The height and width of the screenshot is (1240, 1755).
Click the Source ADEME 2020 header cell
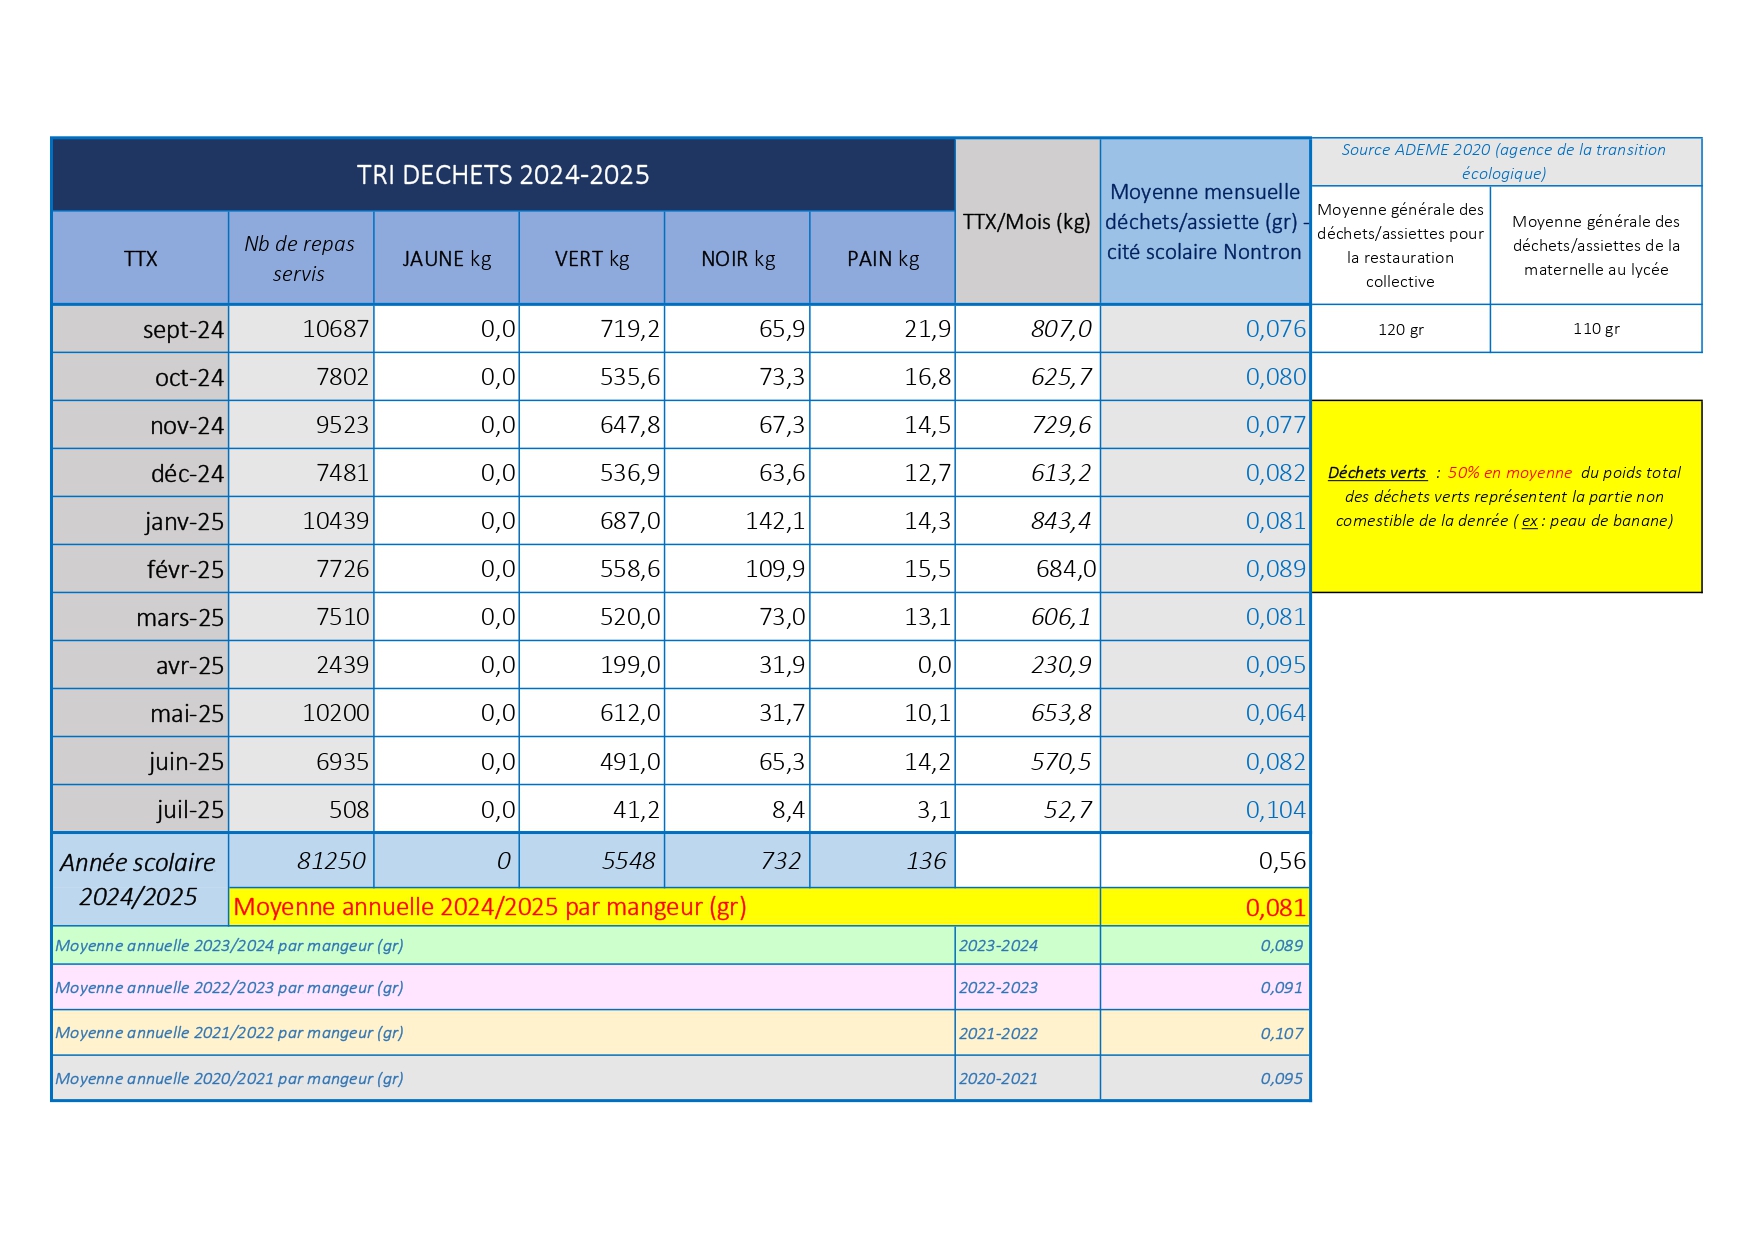[1506, 162]
